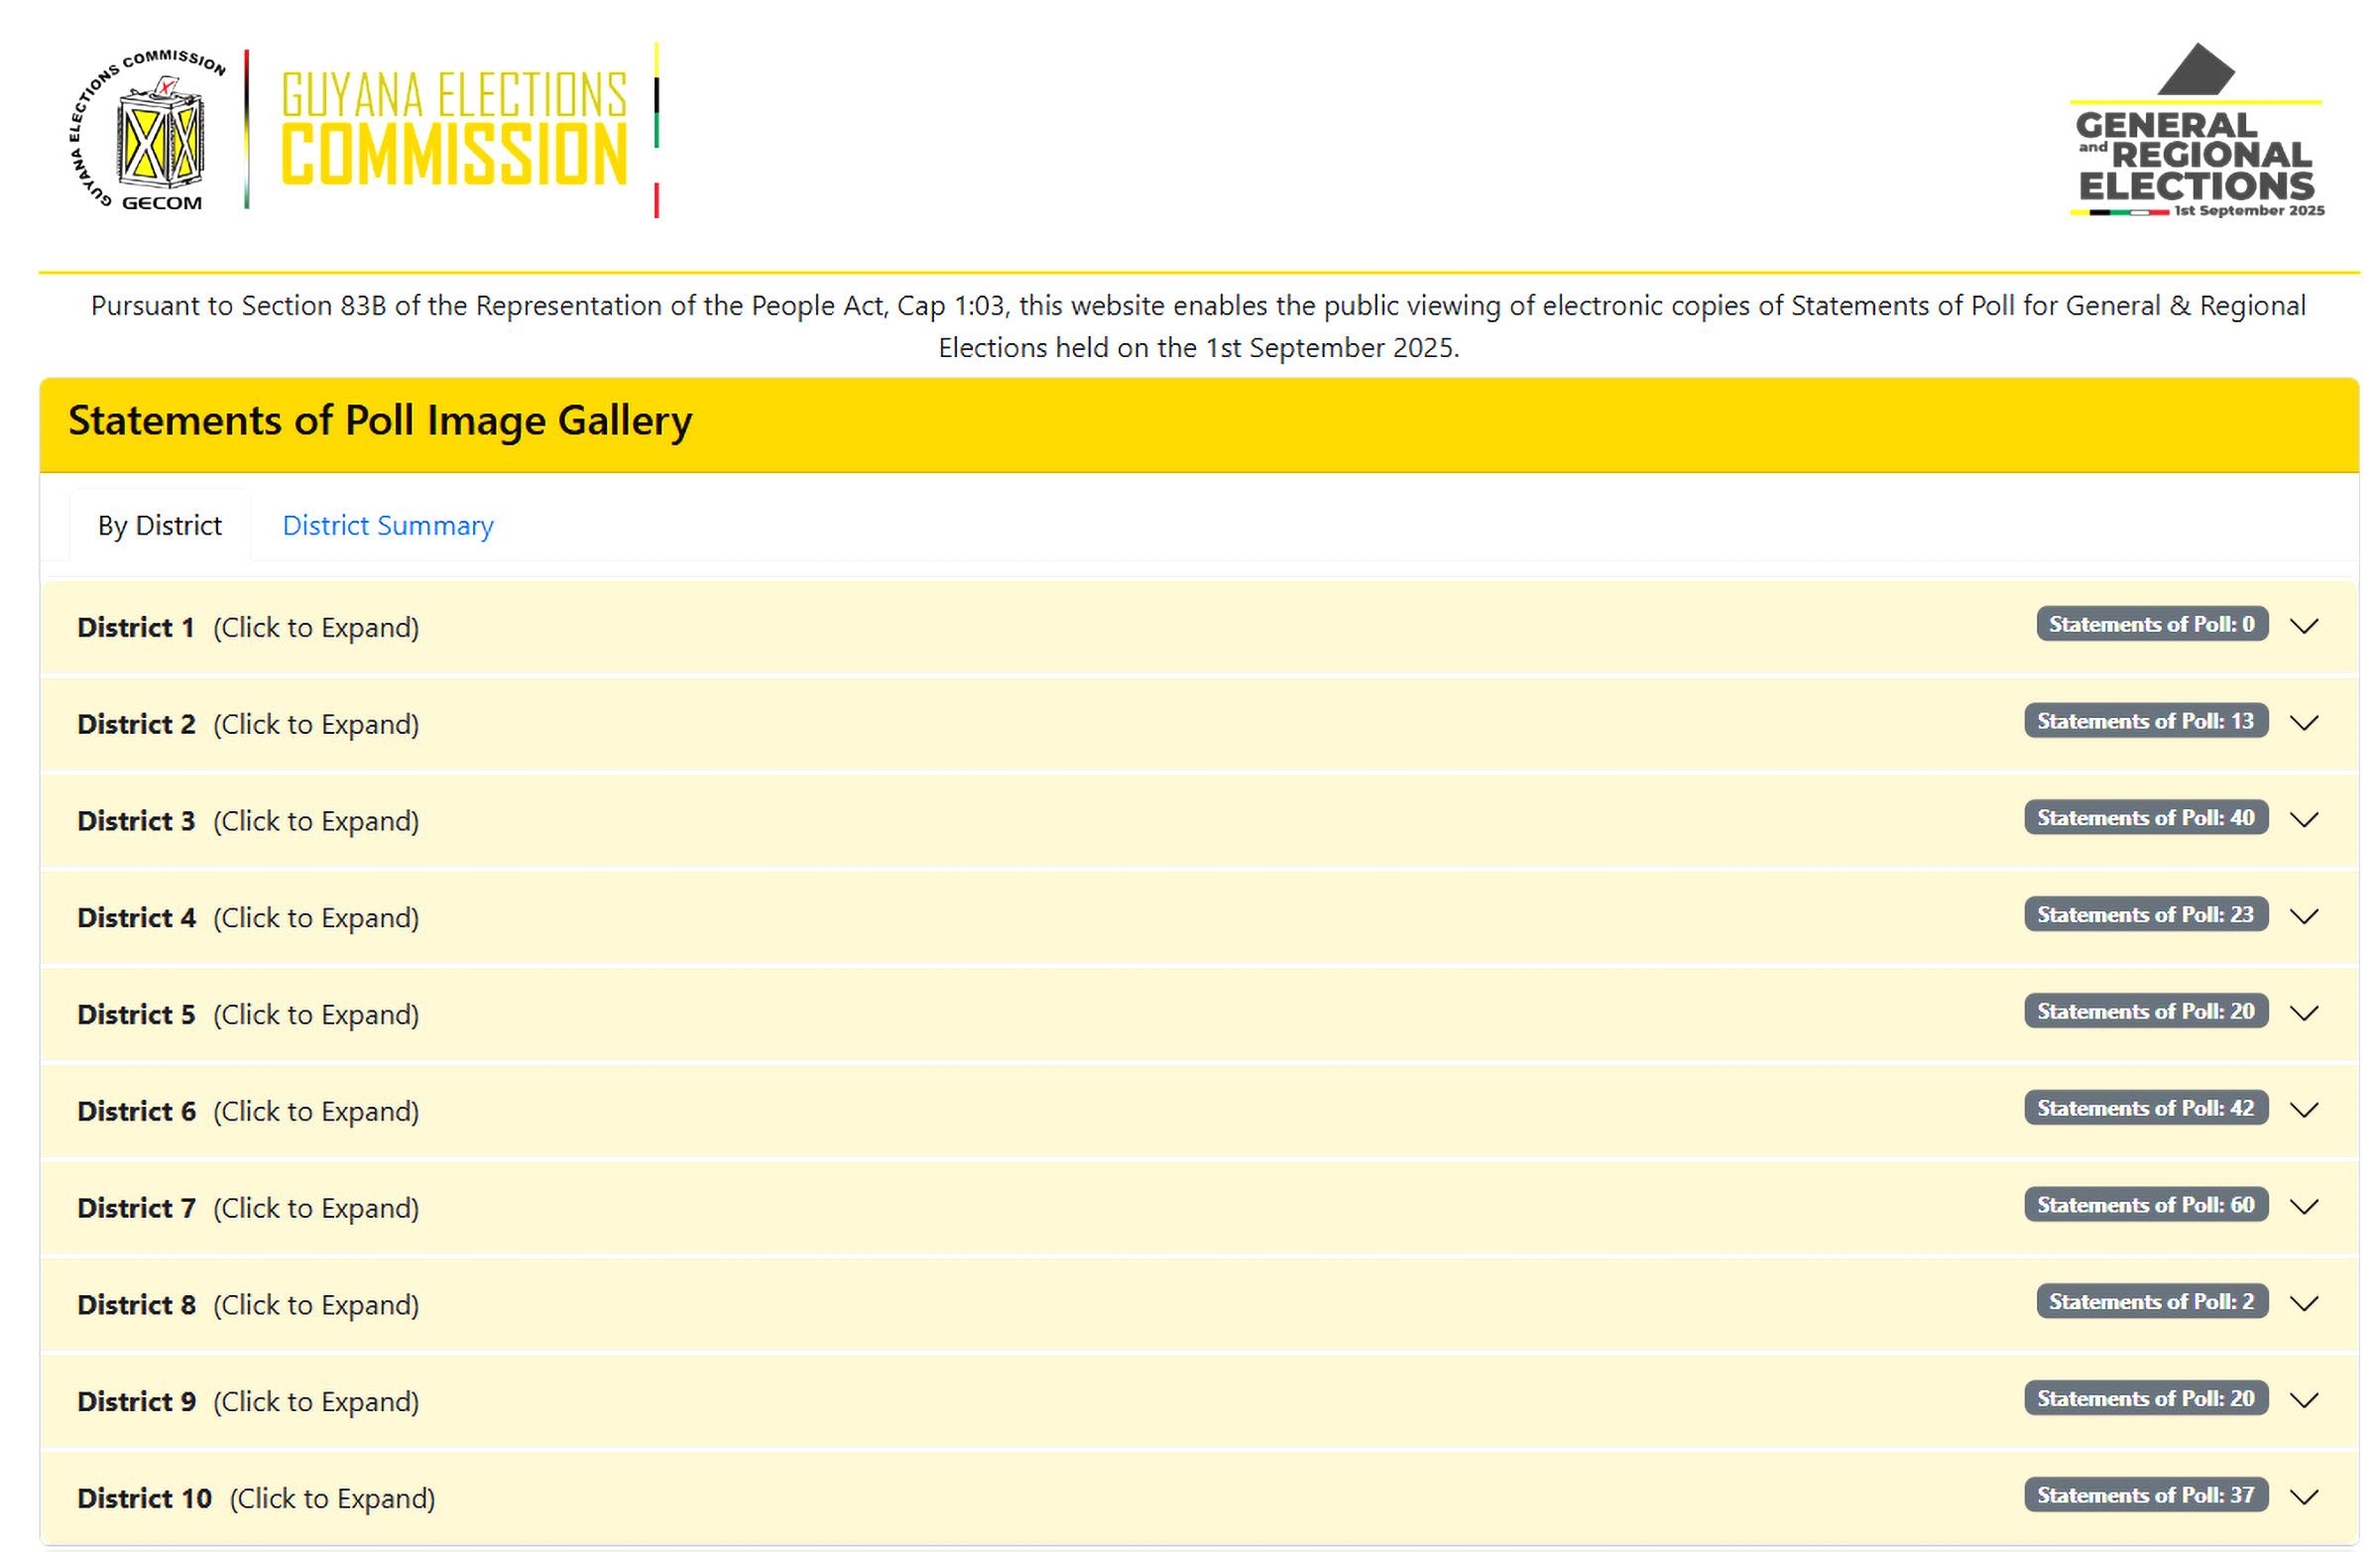2380x1552 pixels.
Task: Expand District 8 statements list
Action: click(x=248, y=1305)
